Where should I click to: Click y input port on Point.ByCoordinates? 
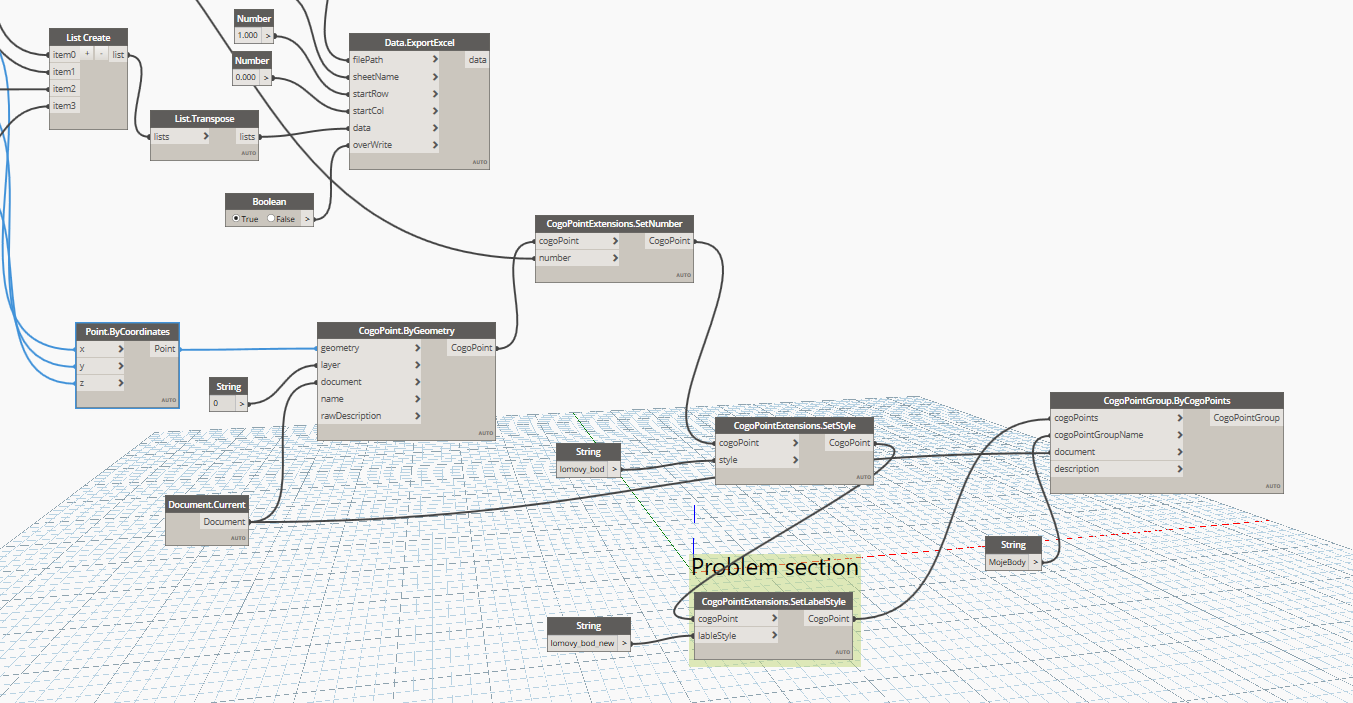pos(101,366)
